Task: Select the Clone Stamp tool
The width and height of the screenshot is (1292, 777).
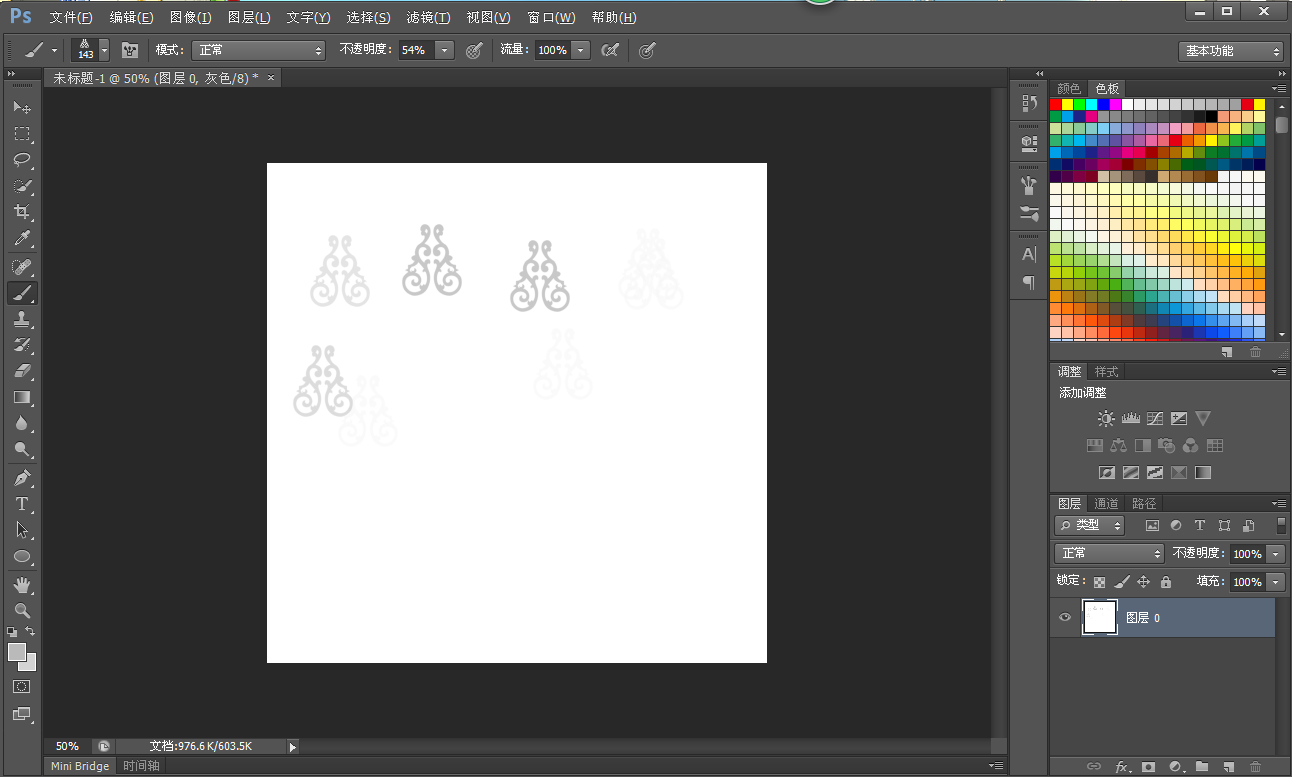Action: [22, 319]
